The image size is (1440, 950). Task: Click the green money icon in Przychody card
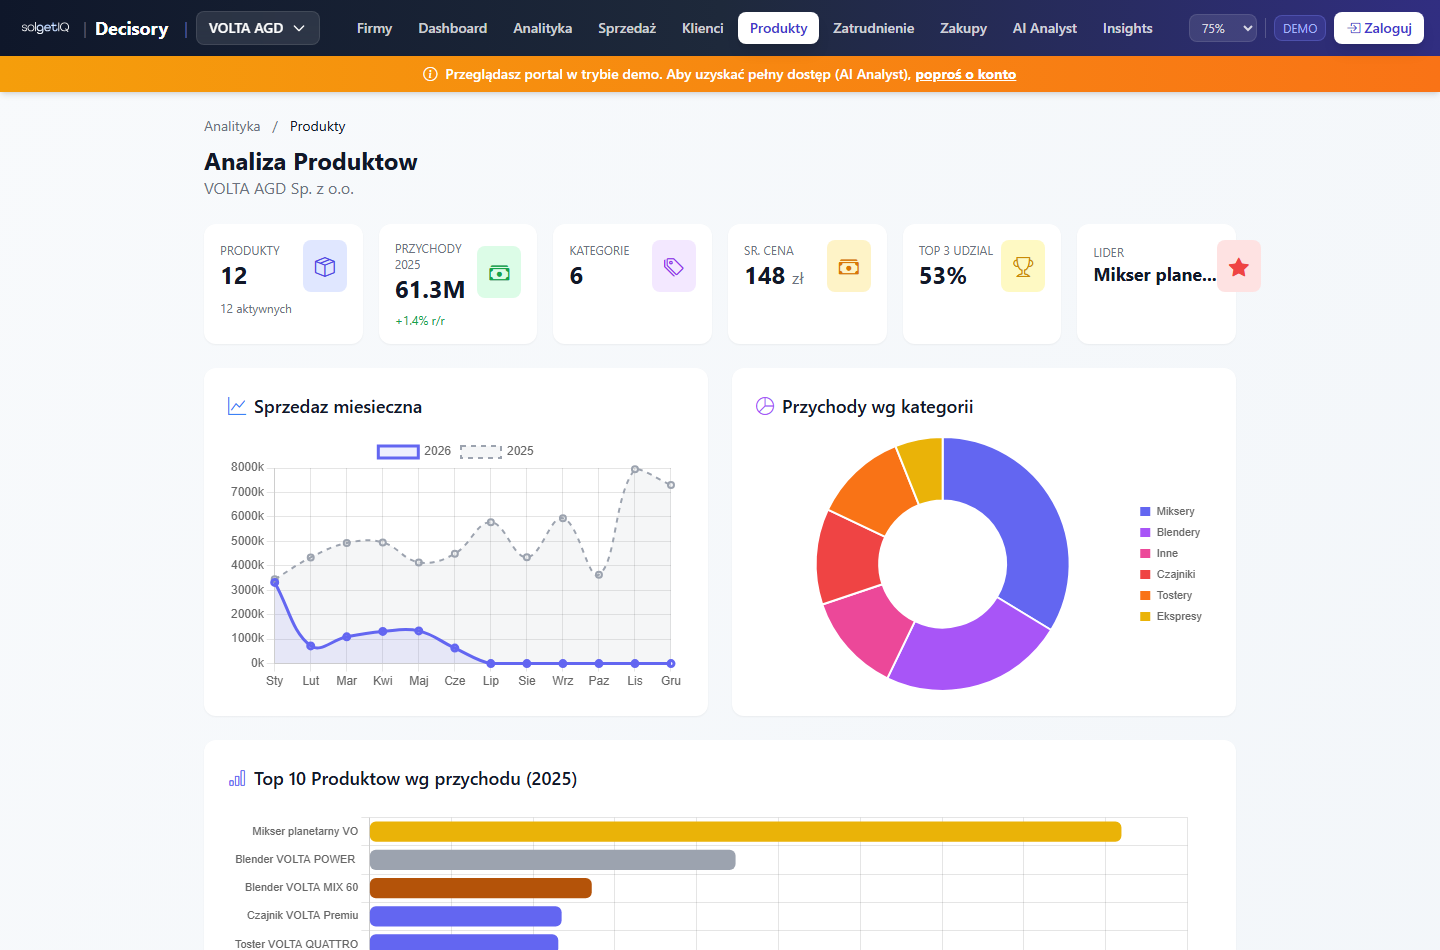[499, 272]
